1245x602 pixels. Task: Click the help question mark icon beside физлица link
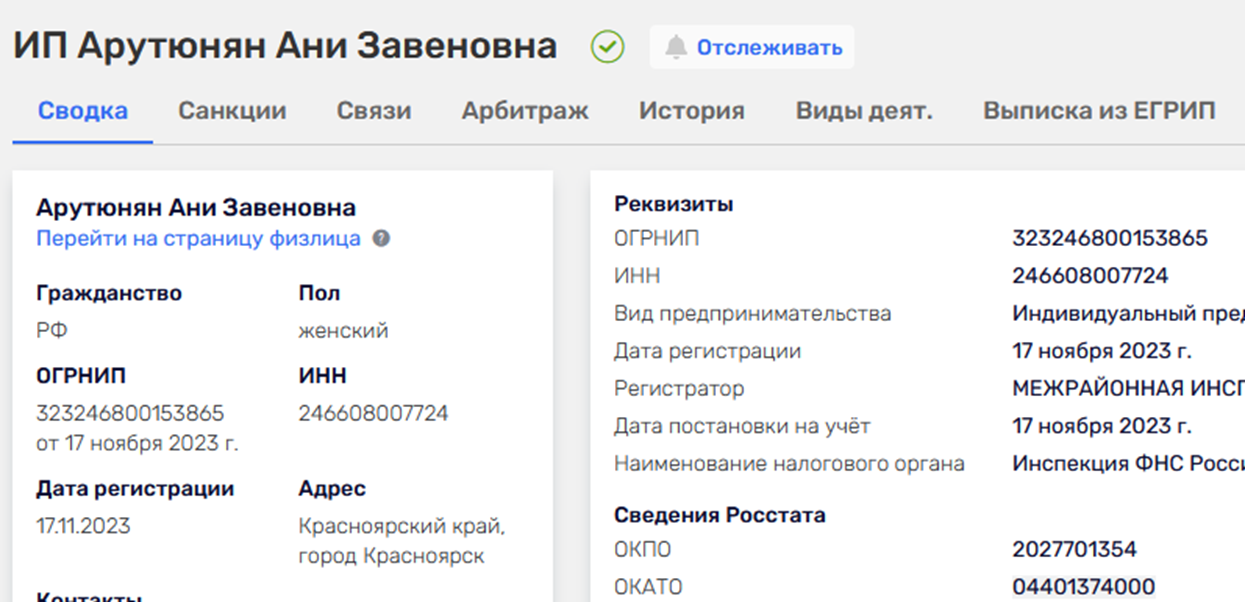(381, 239)
